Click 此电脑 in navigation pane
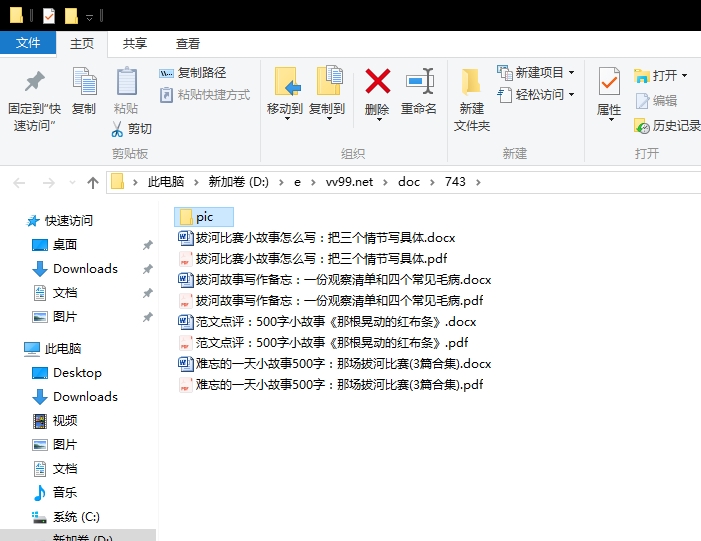Viewport: 701px width, 541px height. click(53, 349)
